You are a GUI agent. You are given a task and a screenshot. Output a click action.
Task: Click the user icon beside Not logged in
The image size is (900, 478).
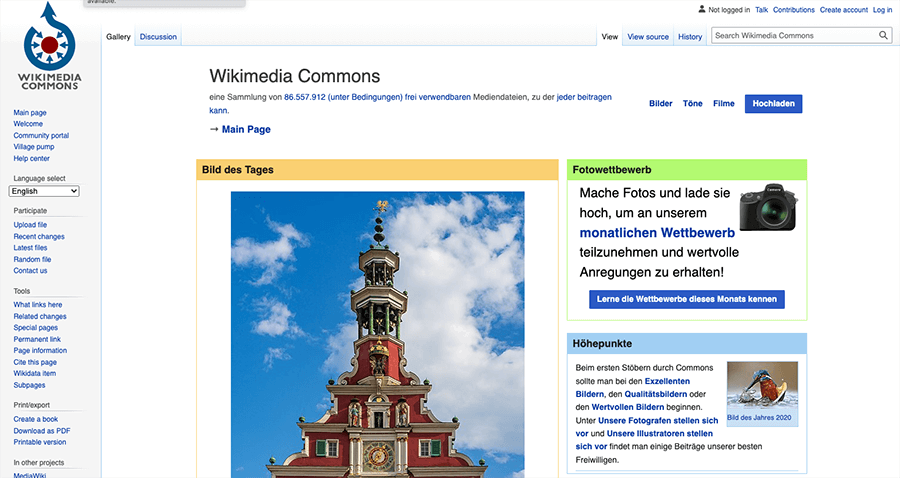coord(701,9)
